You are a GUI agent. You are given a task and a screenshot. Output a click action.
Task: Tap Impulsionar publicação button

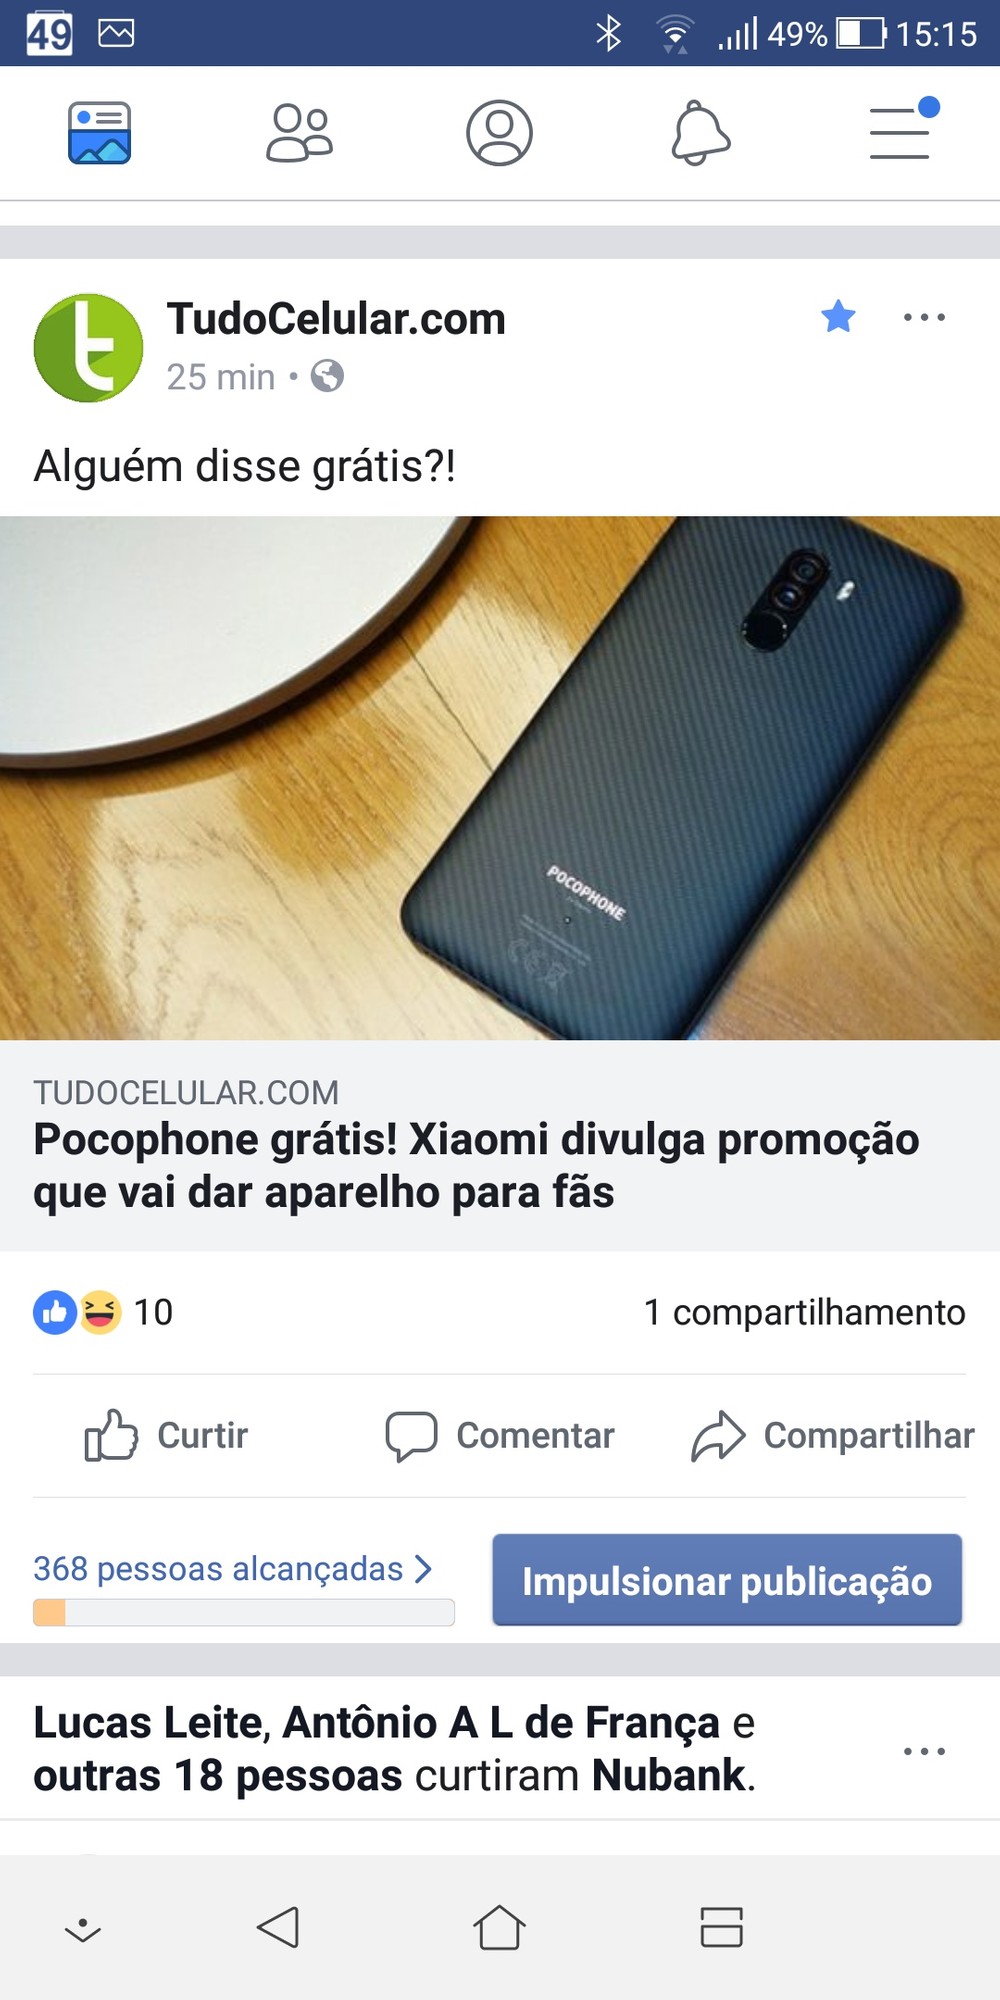point(727,1580)
